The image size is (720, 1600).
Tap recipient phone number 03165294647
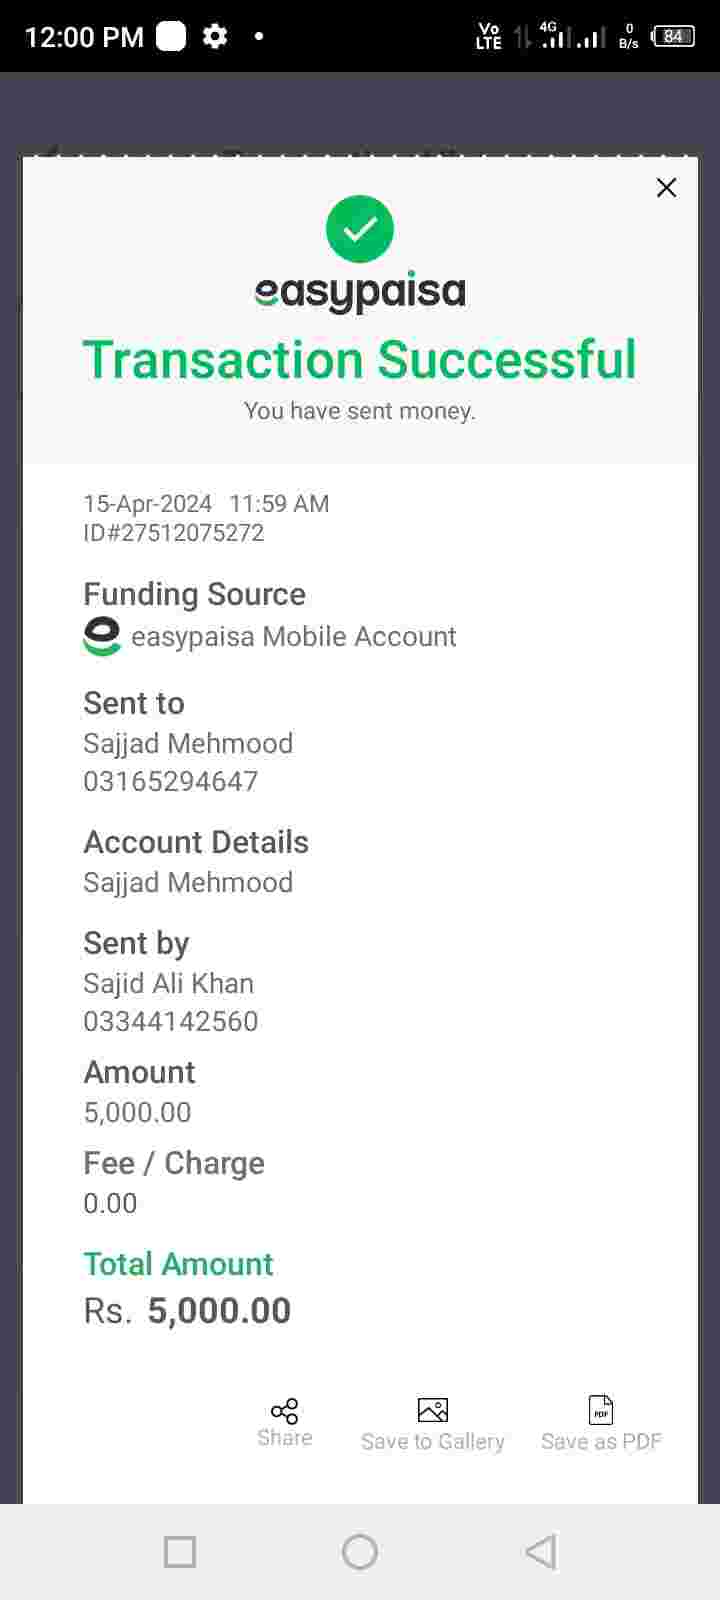coord(171,781)
